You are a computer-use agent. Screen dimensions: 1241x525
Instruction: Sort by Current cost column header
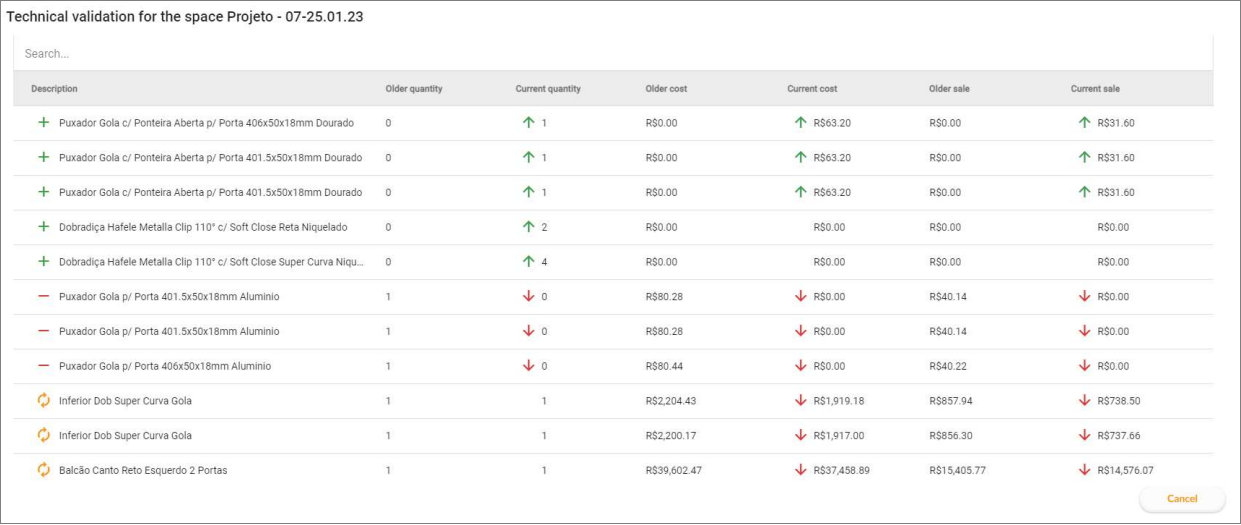tap(812, 89)
